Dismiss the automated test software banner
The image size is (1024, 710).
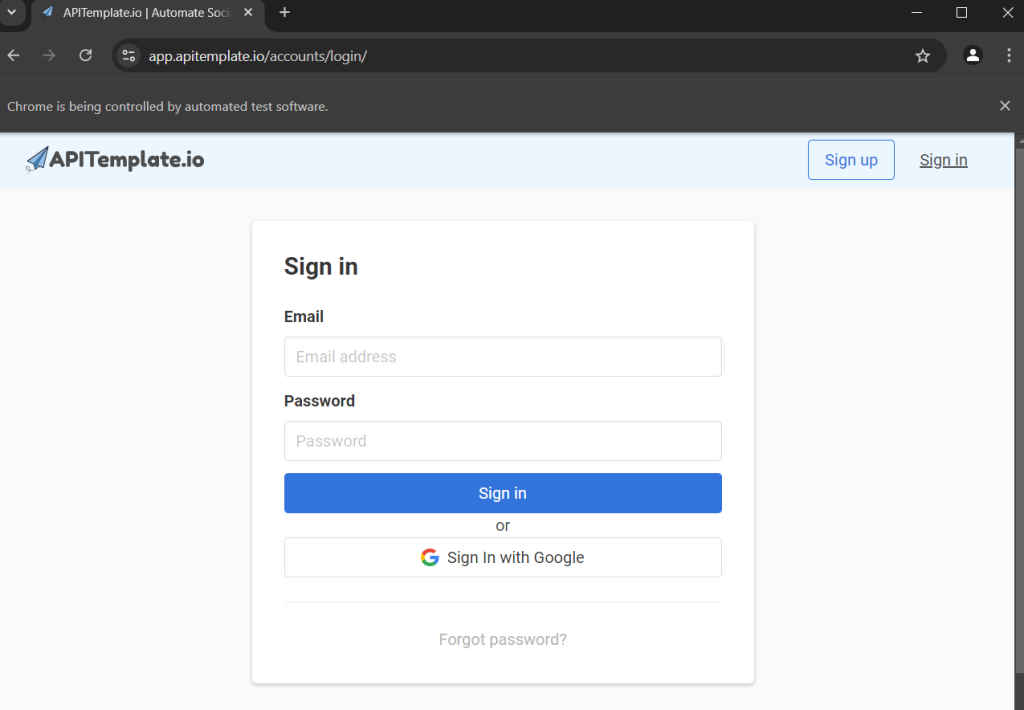[1004, 106]
